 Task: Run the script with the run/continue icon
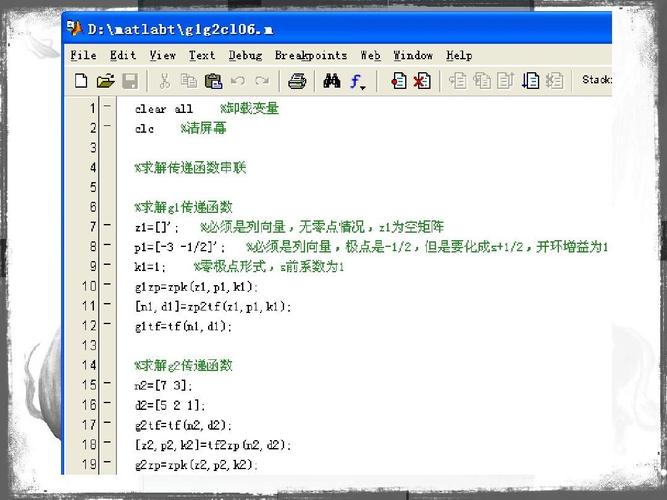pyautogui.click(x=530, y=80)
